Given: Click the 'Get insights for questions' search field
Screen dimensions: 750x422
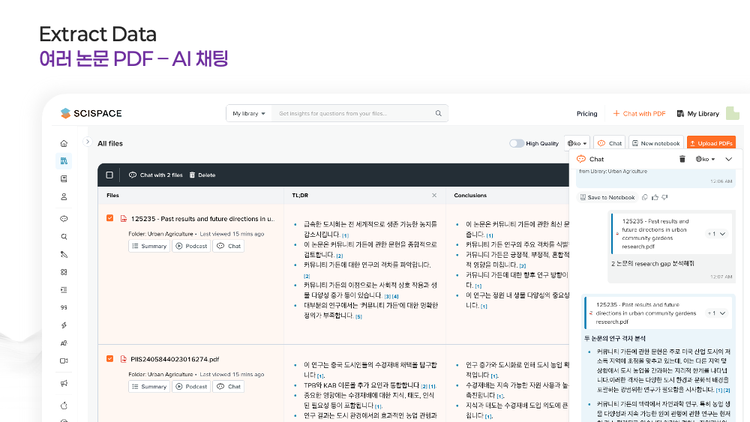Looking at the screenshot, I should (353, 113).
